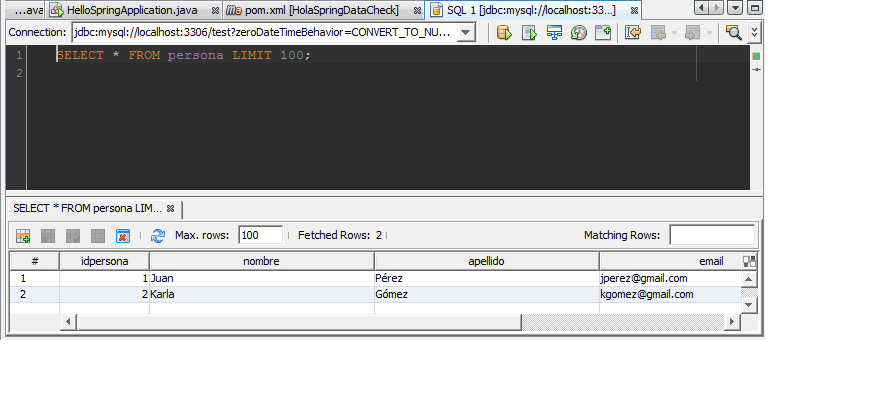Click the grayed Back navigation icon

pyautogui.click(x=658, y=33)
